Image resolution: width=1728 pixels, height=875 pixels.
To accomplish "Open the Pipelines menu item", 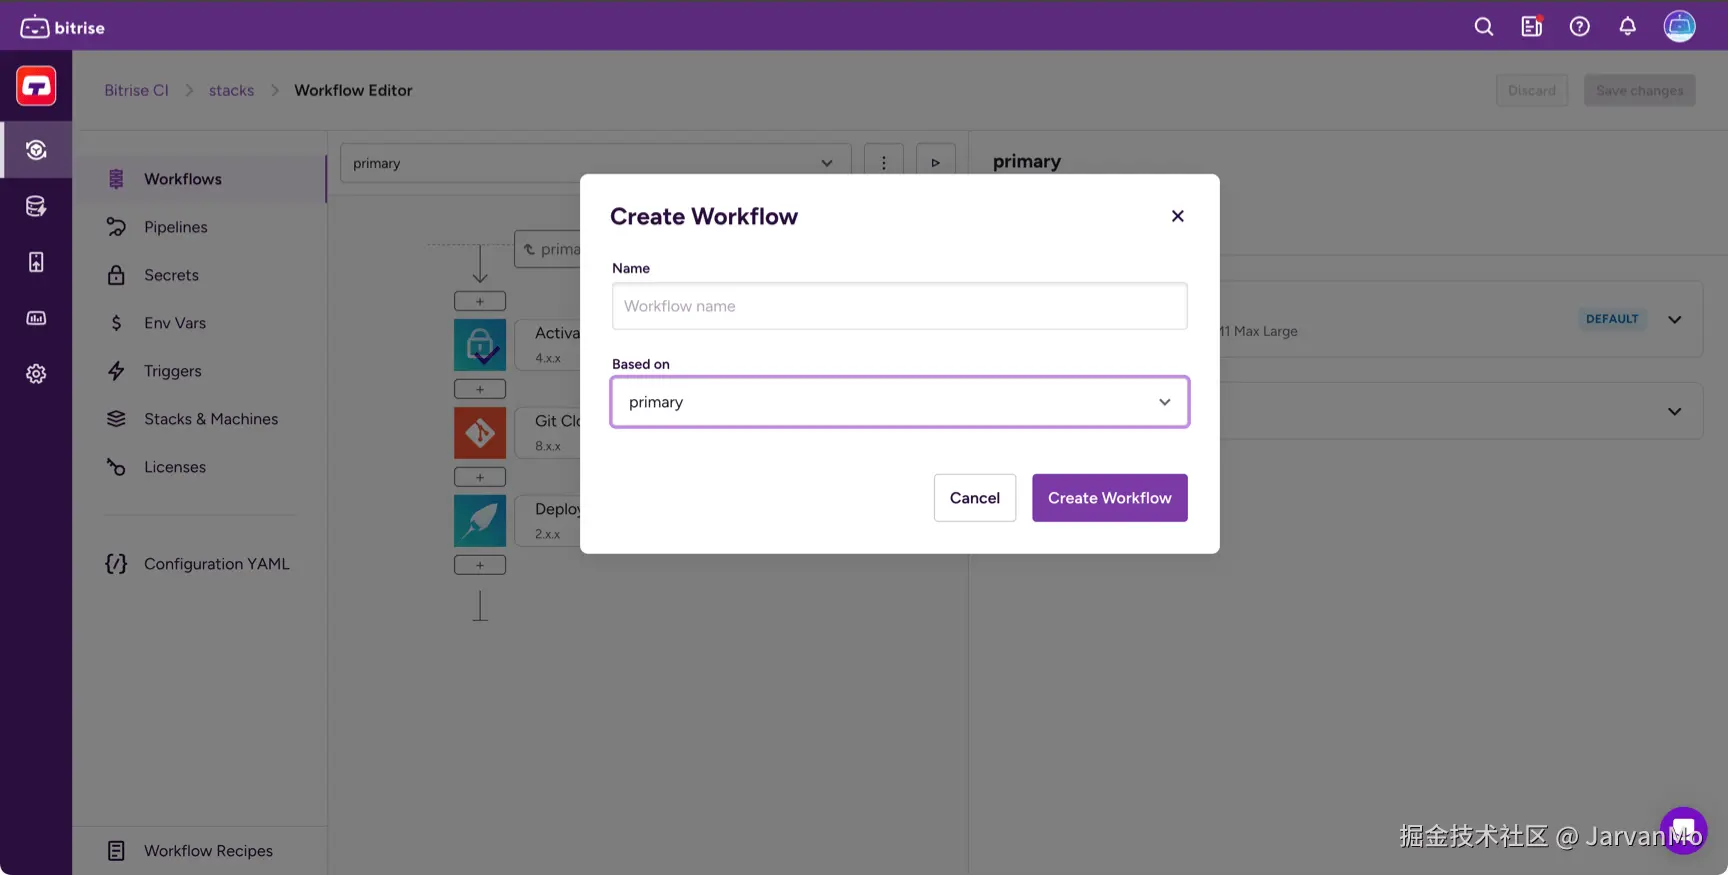I will pyautogui.click(x=200, y=227).
